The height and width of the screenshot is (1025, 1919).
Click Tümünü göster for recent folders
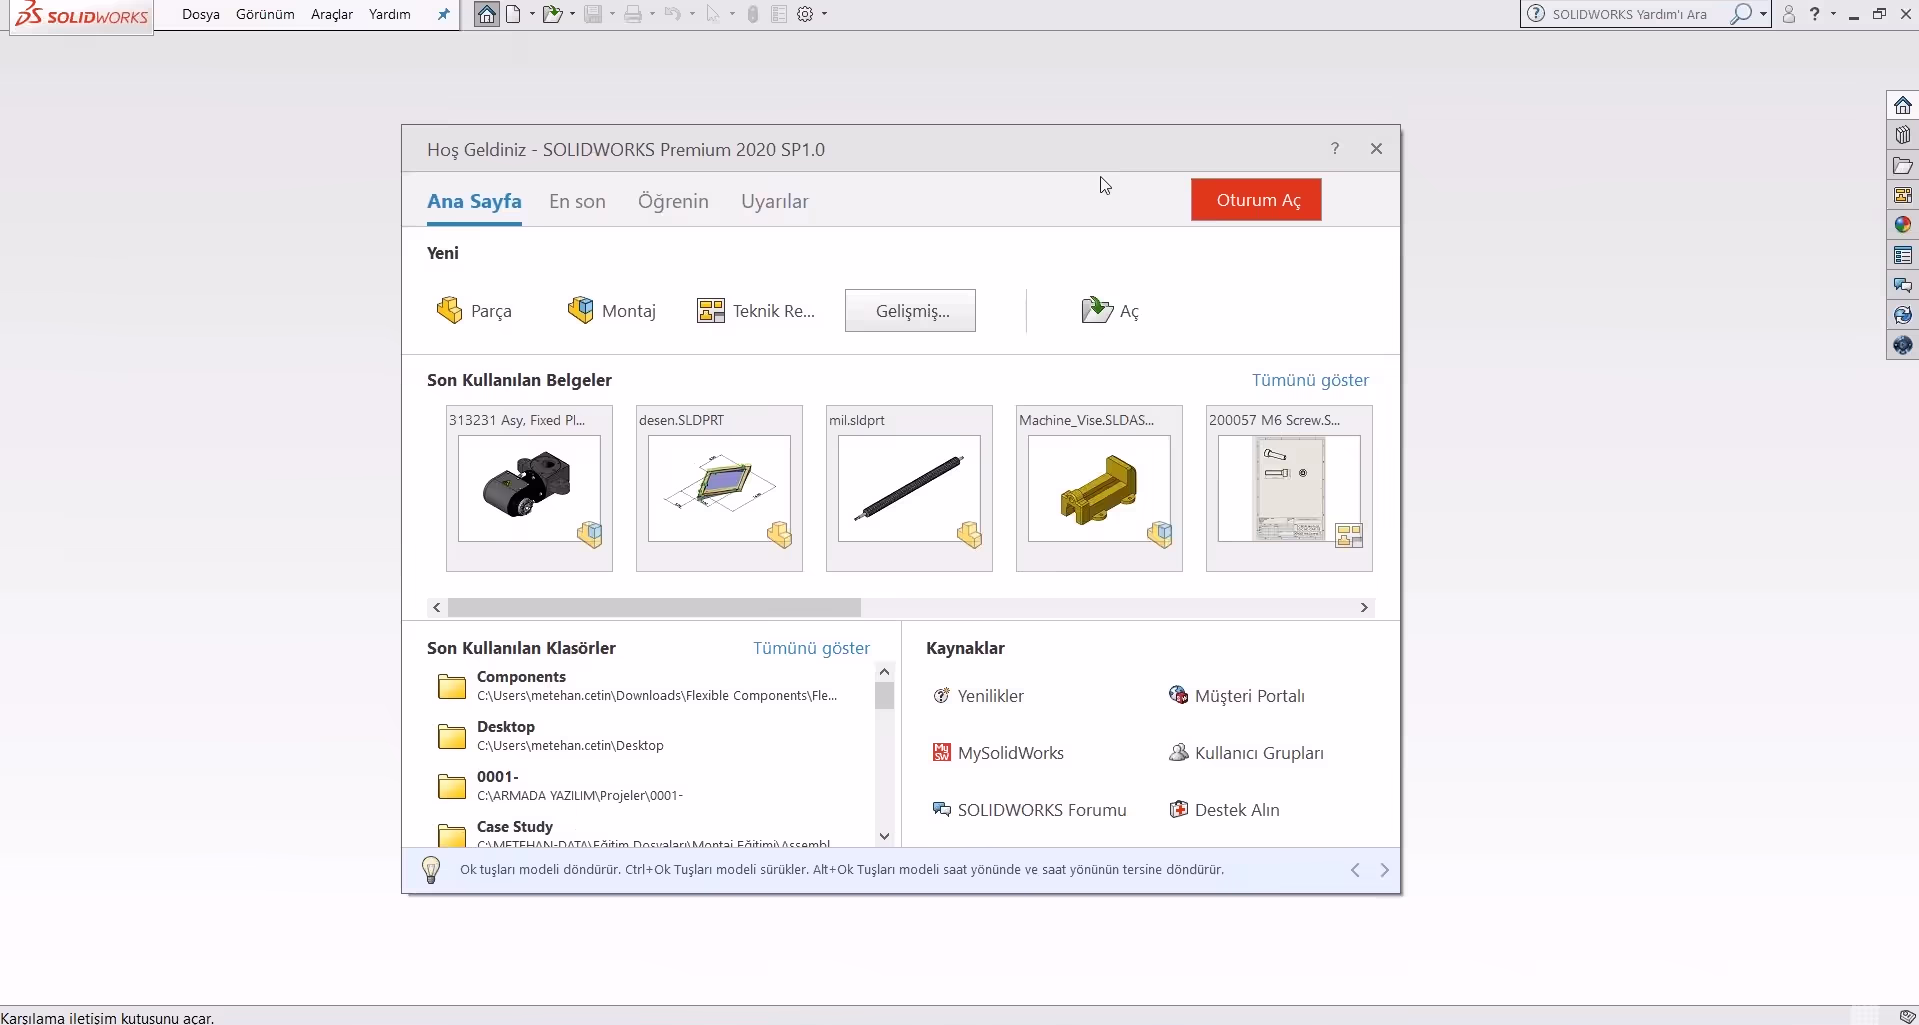(811, 648)
